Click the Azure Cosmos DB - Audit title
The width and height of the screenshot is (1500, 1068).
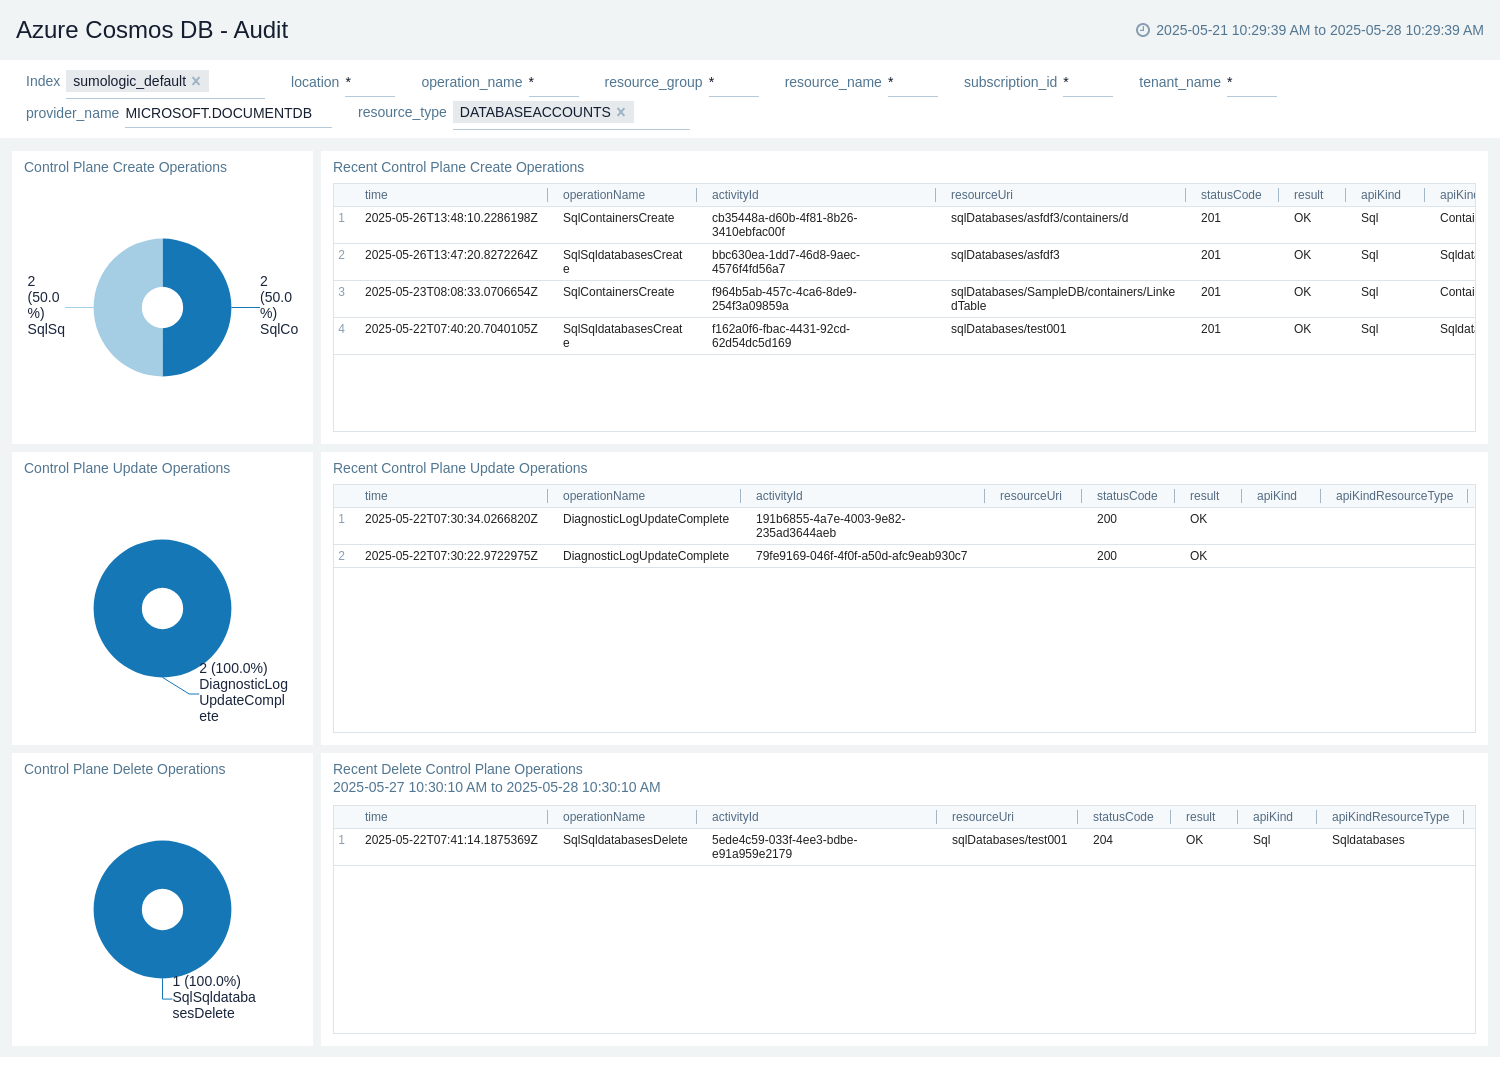coord(152,30)
